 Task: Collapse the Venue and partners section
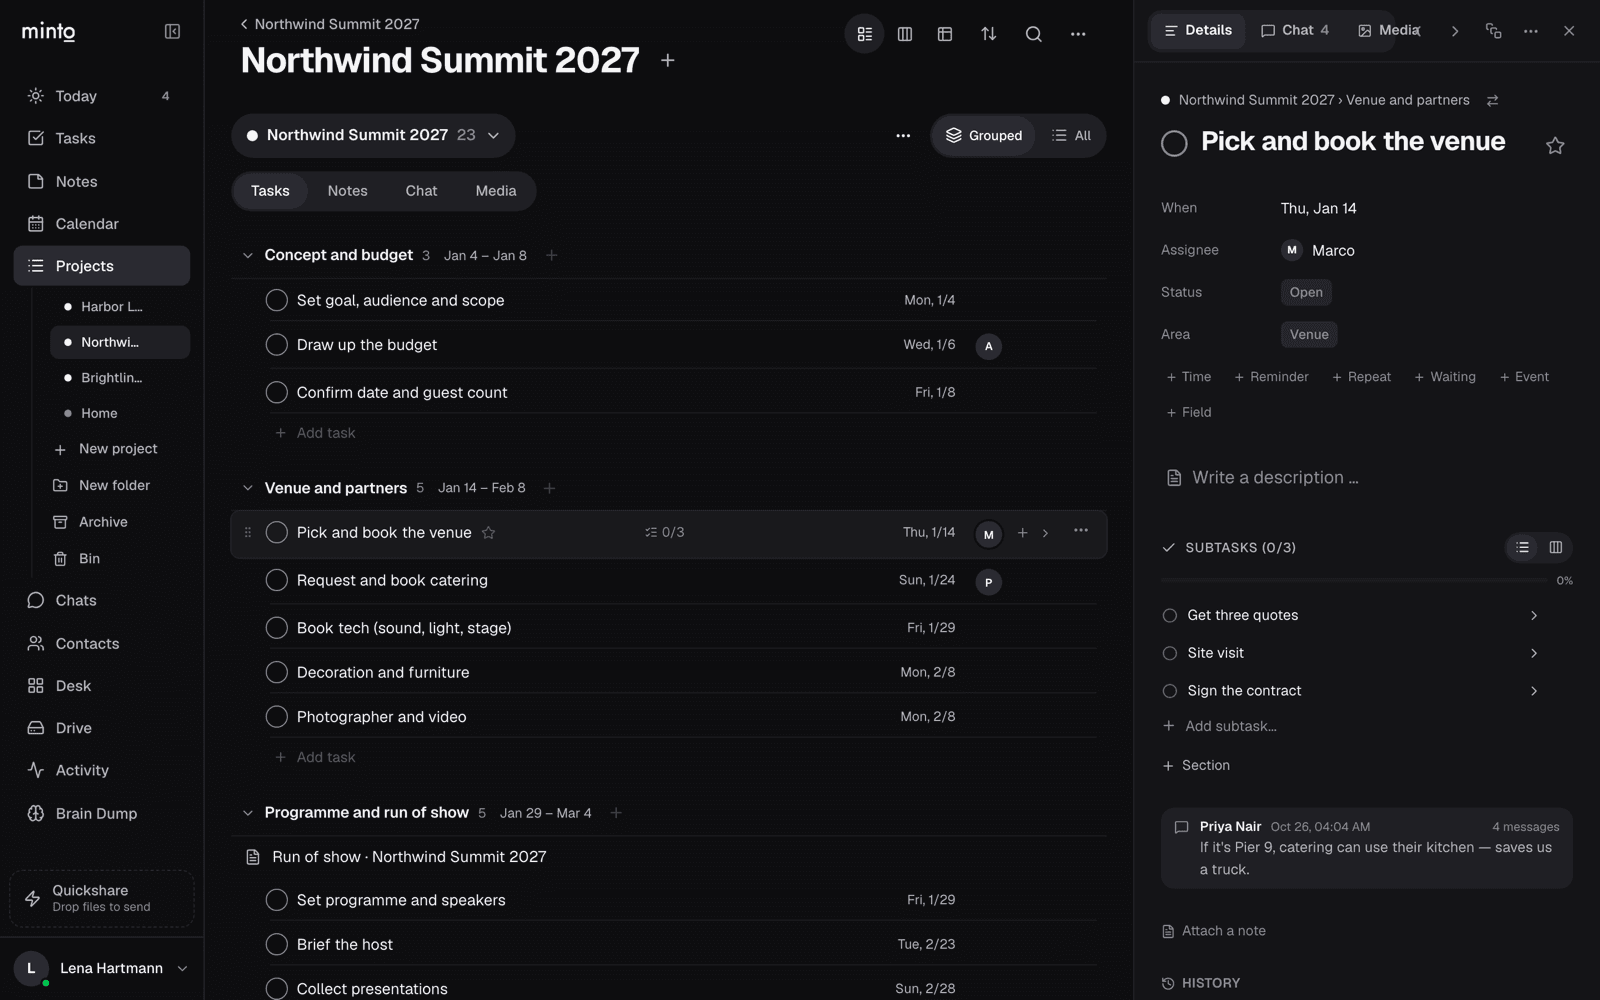[x=247, y=488]
